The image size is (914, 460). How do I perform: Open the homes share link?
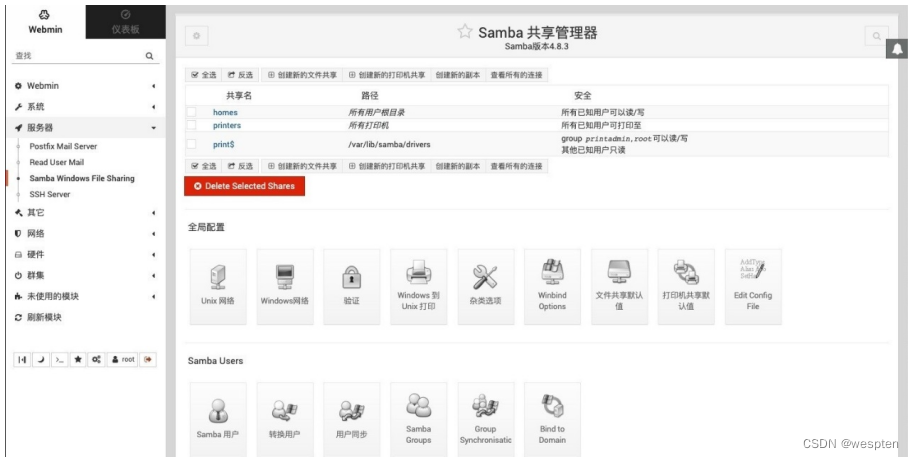(x=225, y=112)
